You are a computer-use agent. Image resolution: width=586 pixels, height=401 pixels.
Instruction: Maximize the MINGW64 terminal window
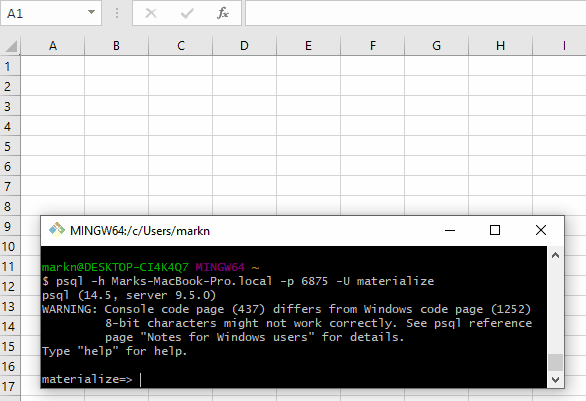495,230
